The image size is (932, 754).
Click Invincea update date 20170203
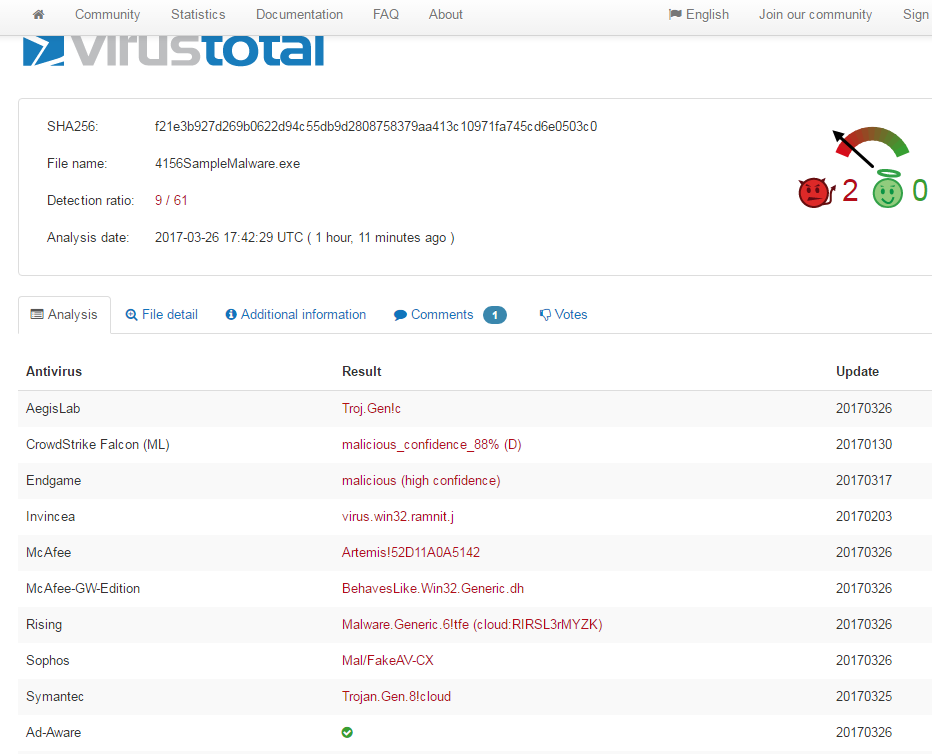(864, 516)
